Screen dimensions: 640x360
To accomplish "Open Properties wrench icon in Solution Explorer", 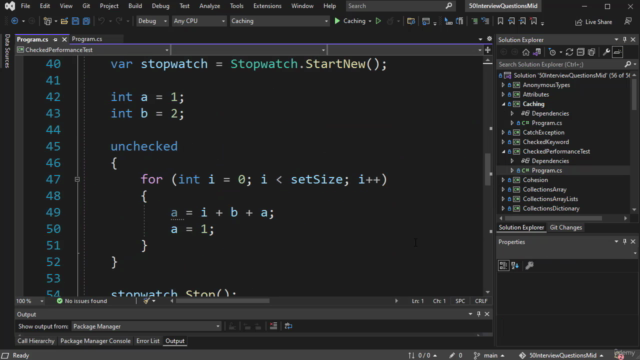I will (607, 52).
